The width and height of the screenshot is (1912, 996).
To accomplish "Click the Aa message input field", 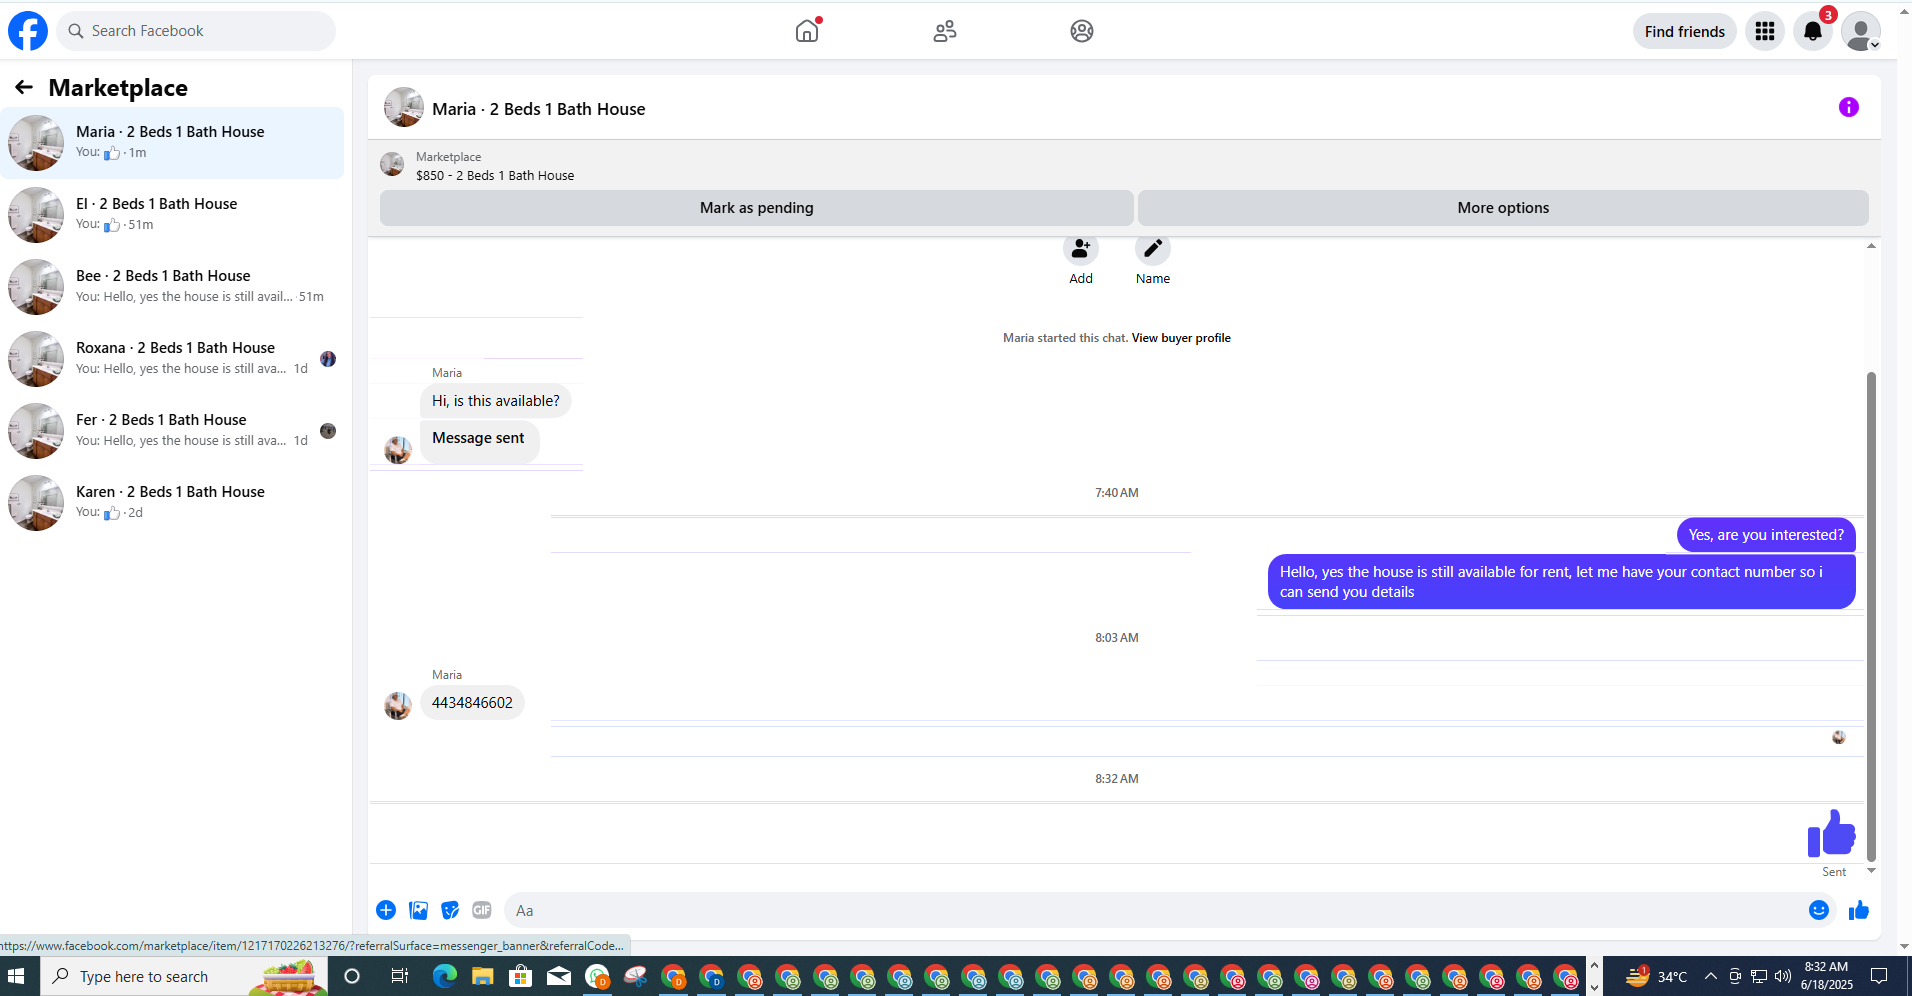I will [1155, 910].
